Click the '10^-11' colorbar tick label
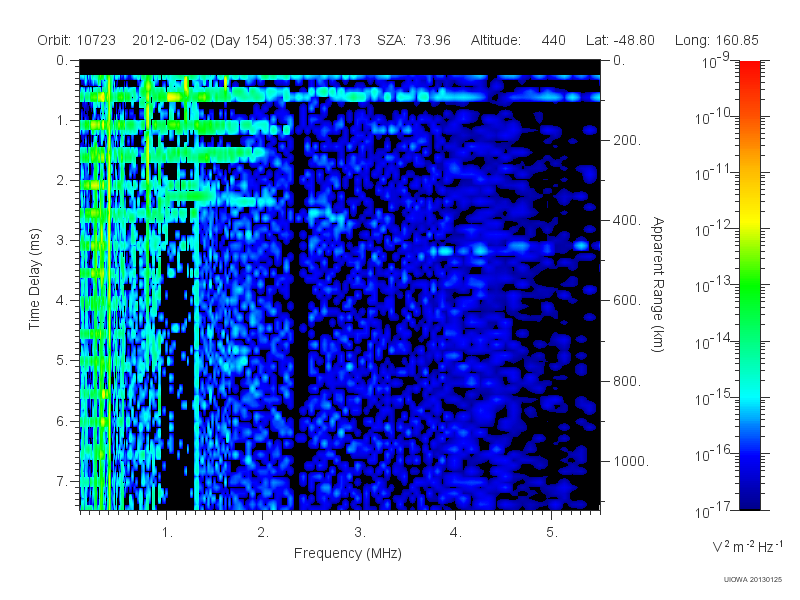Screen dimensions: 800x600 [x=712, y=173]
